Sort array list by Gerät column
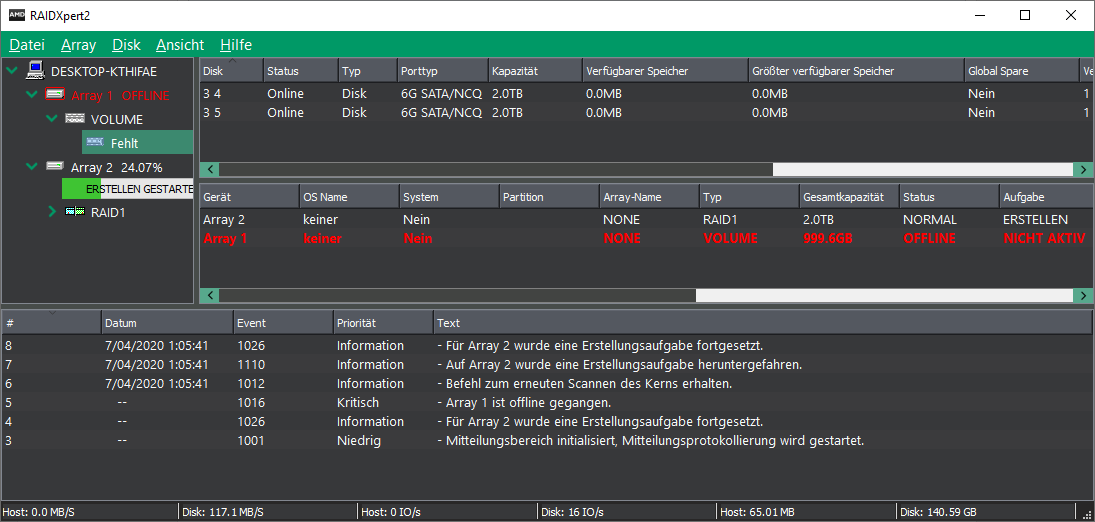The height and width of the screenshot is (522, 1095). (x=249, y=197)
